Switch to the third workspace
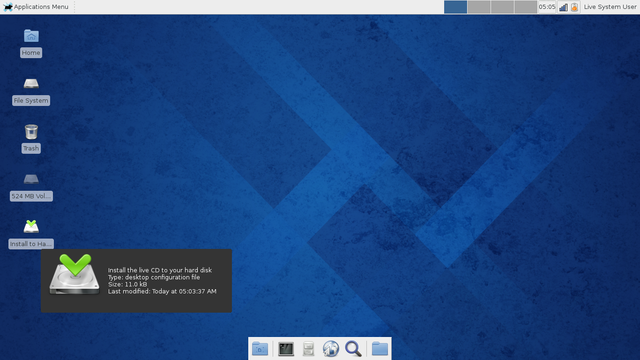 point(502,7)
